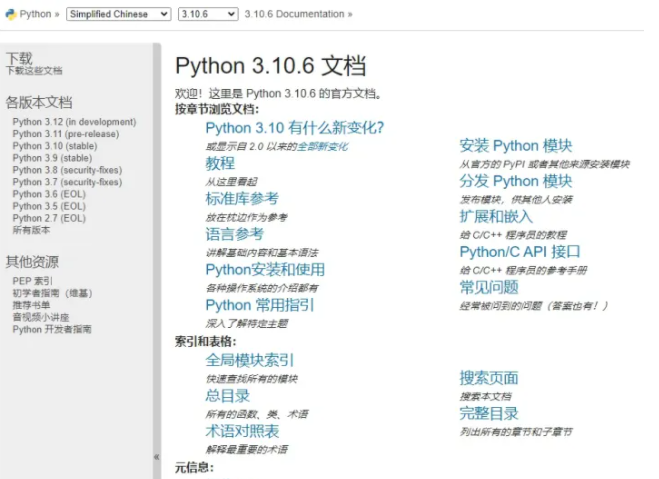The image size is (659, 479).
Task: Open Python 3.10 有什么新变化? link
Action: [295, 128]
